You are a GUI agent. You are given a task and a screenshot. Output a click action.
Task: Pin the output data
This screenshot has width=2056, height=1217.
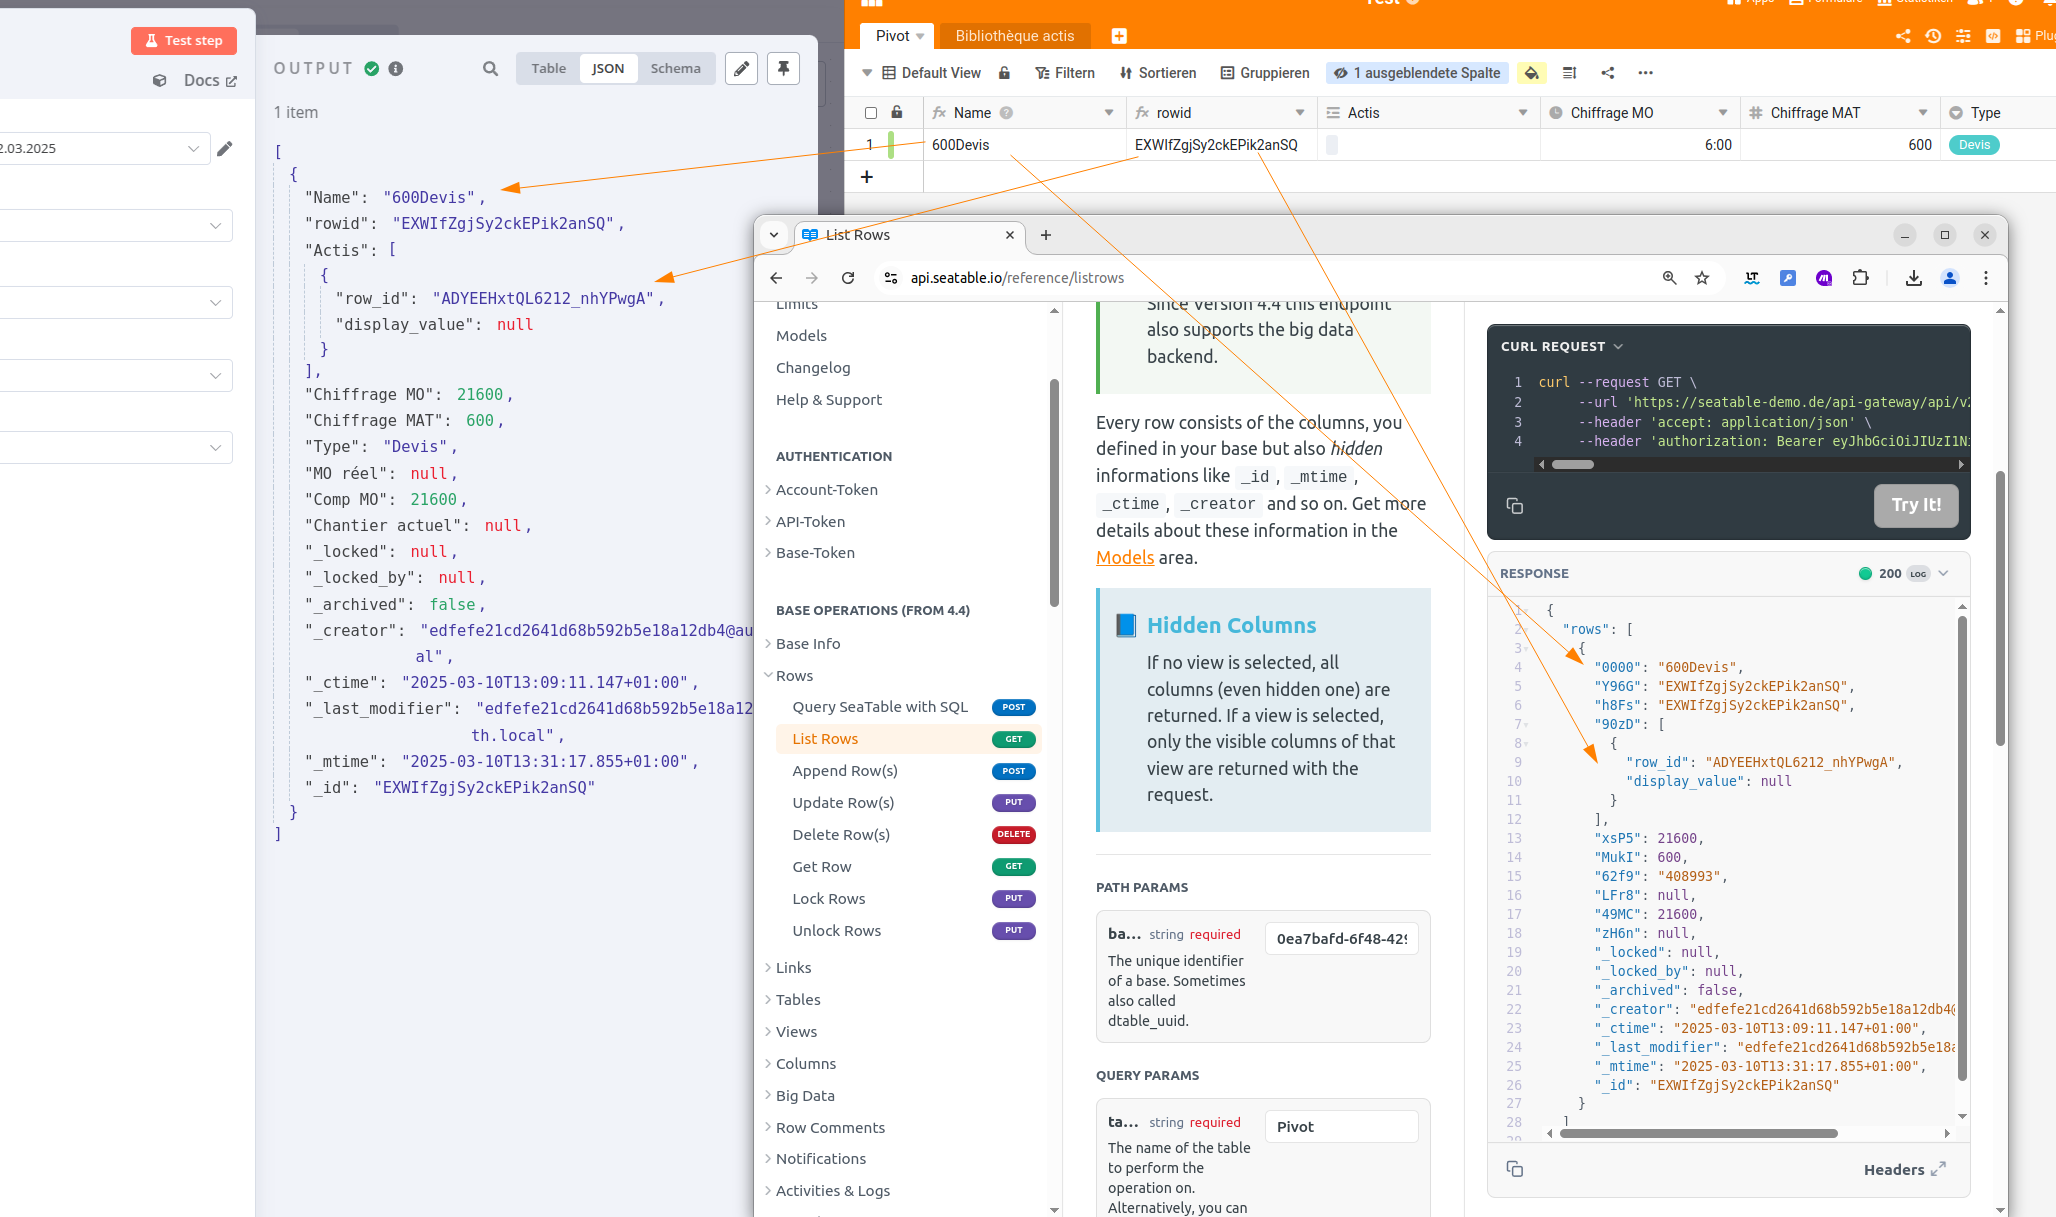pos(783,68)
